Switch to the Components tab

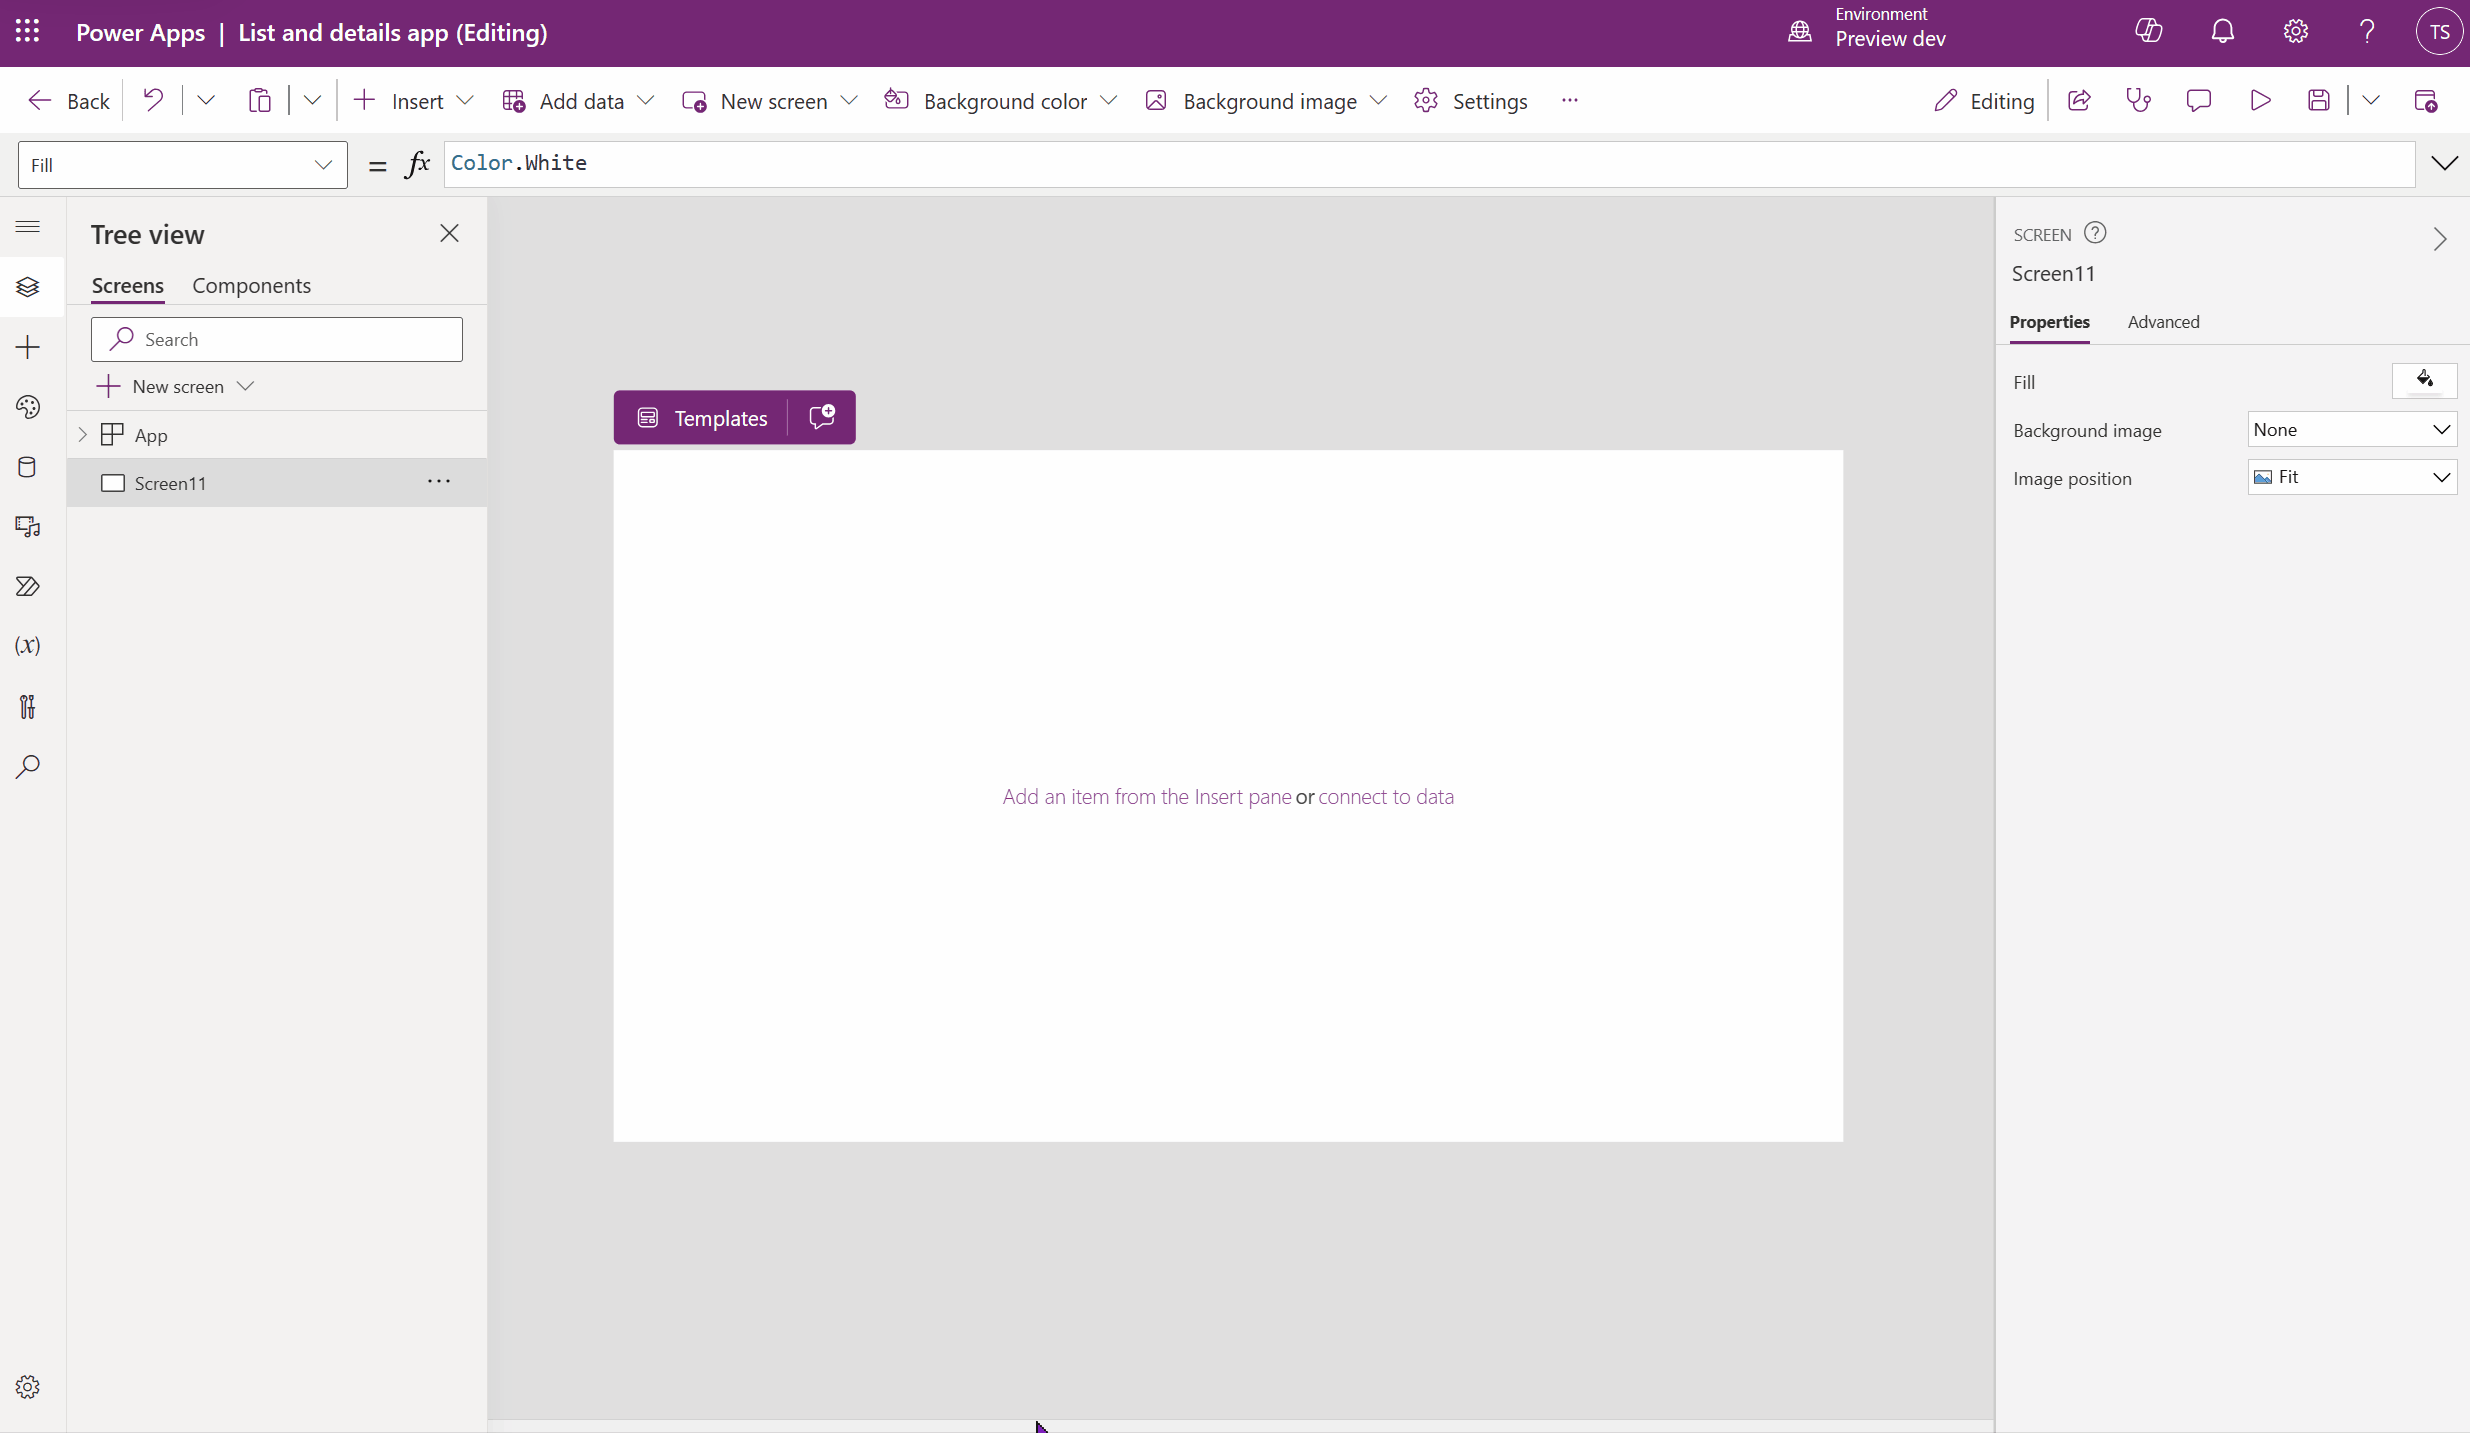point(251,286)
